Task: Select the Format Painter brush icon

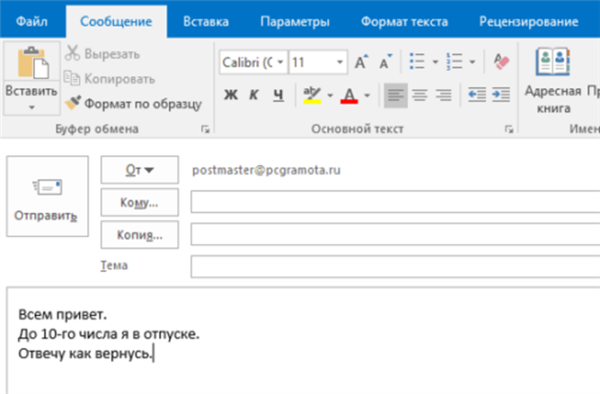Action: (x=73, y=103)
